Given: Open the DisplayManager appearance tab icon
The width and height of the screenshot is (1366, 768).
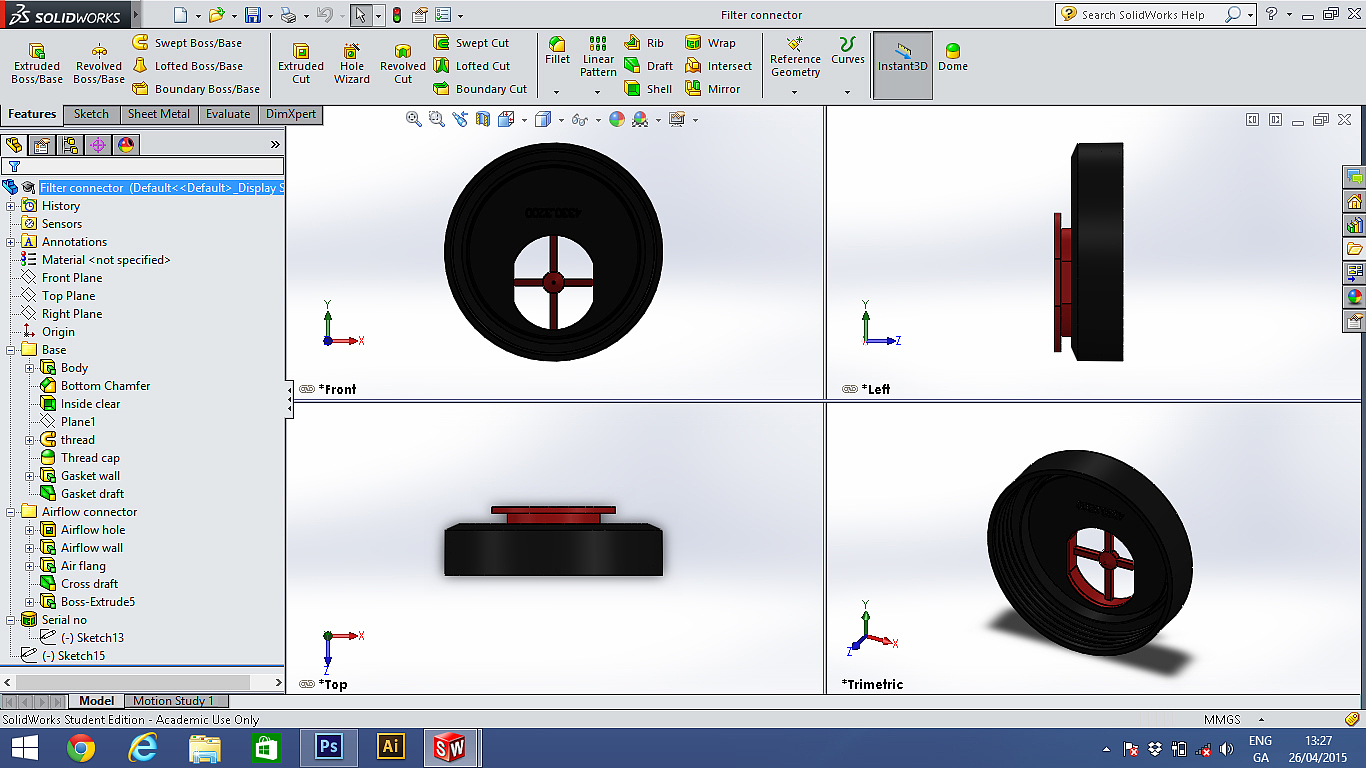Looking at the screenshot, I should pos(125,145).
